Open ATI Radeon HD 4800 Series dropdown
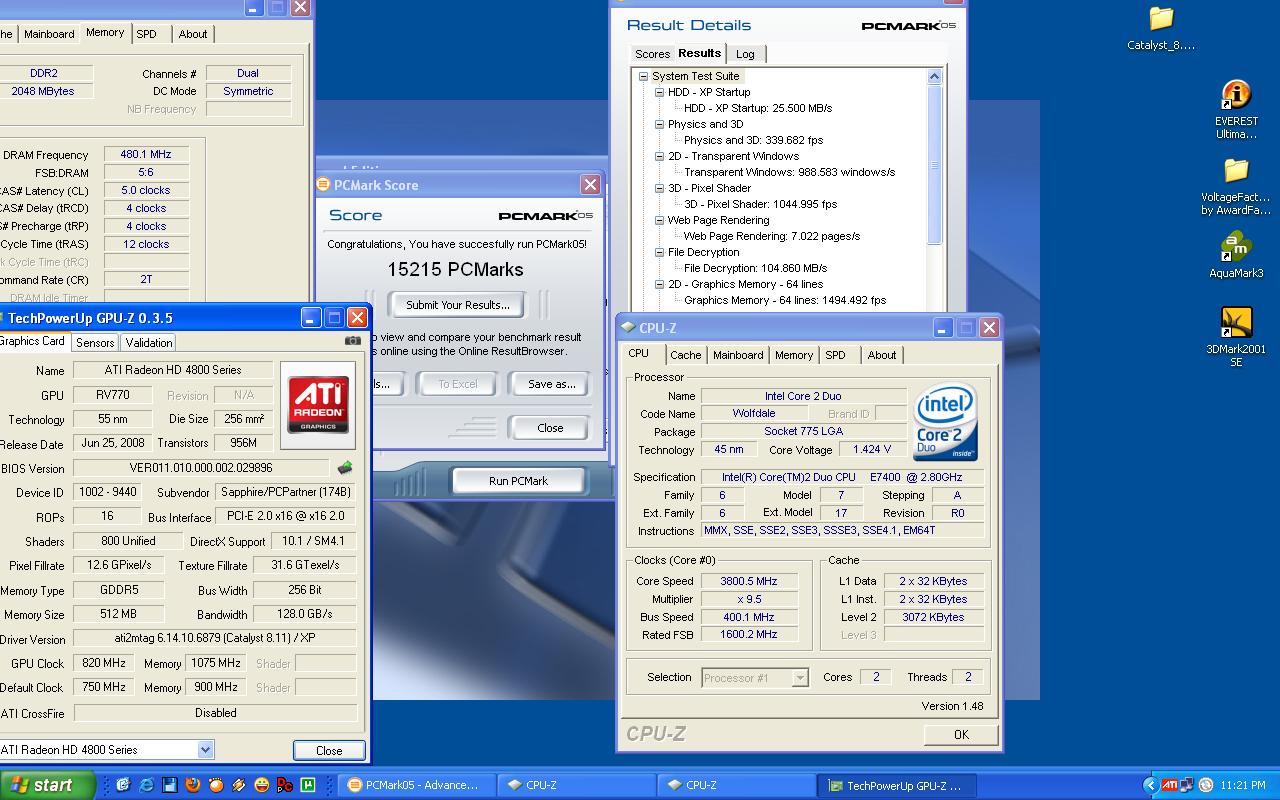This screenshot has width=1280, height=800. (x=205, y=749)
